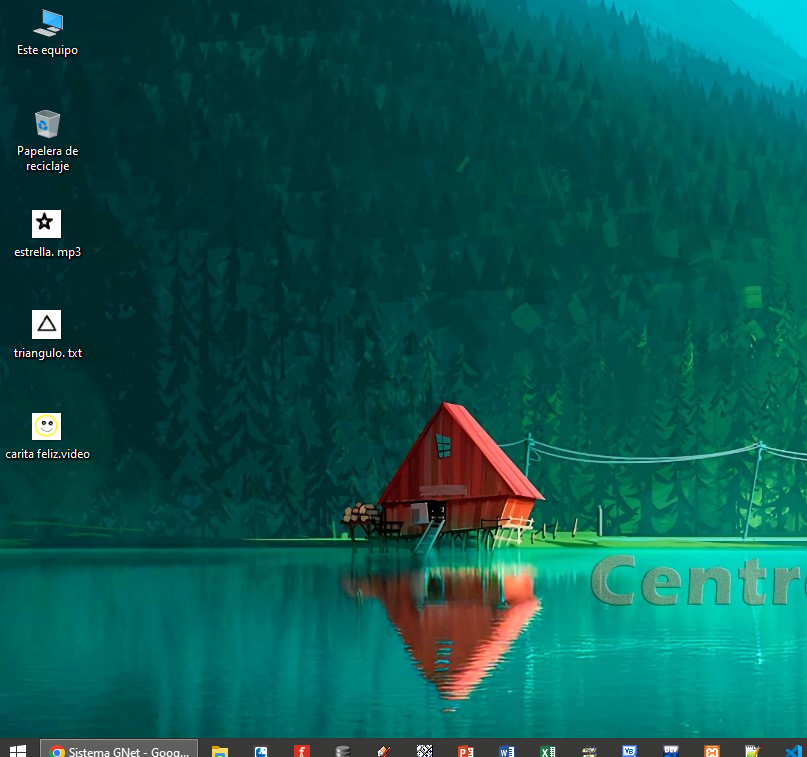
Task: Open Dev-C++ from the taskbar
Action: click(x=670, y=750)
